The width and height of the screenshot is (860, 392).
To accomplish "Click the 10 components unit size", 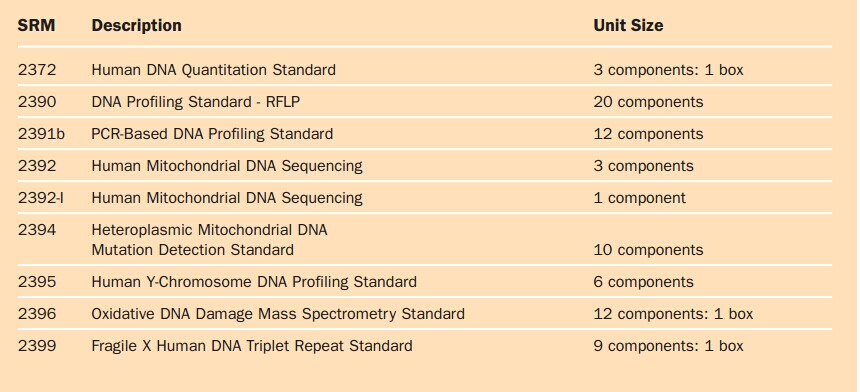I will [648, 250].
